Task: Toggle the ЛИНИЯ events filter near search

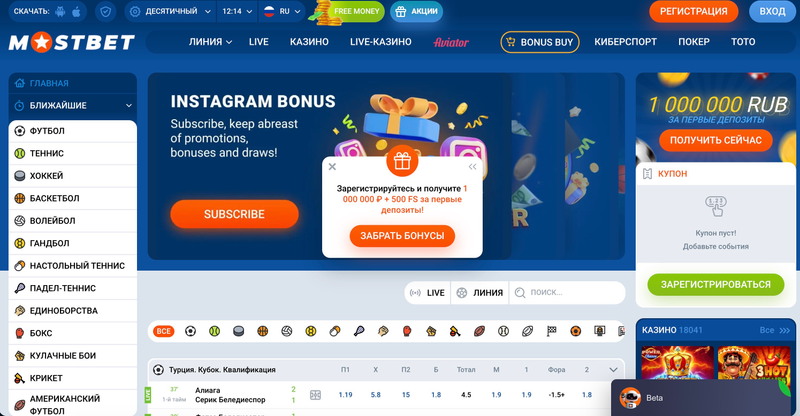Action: (x=480, y=292)
